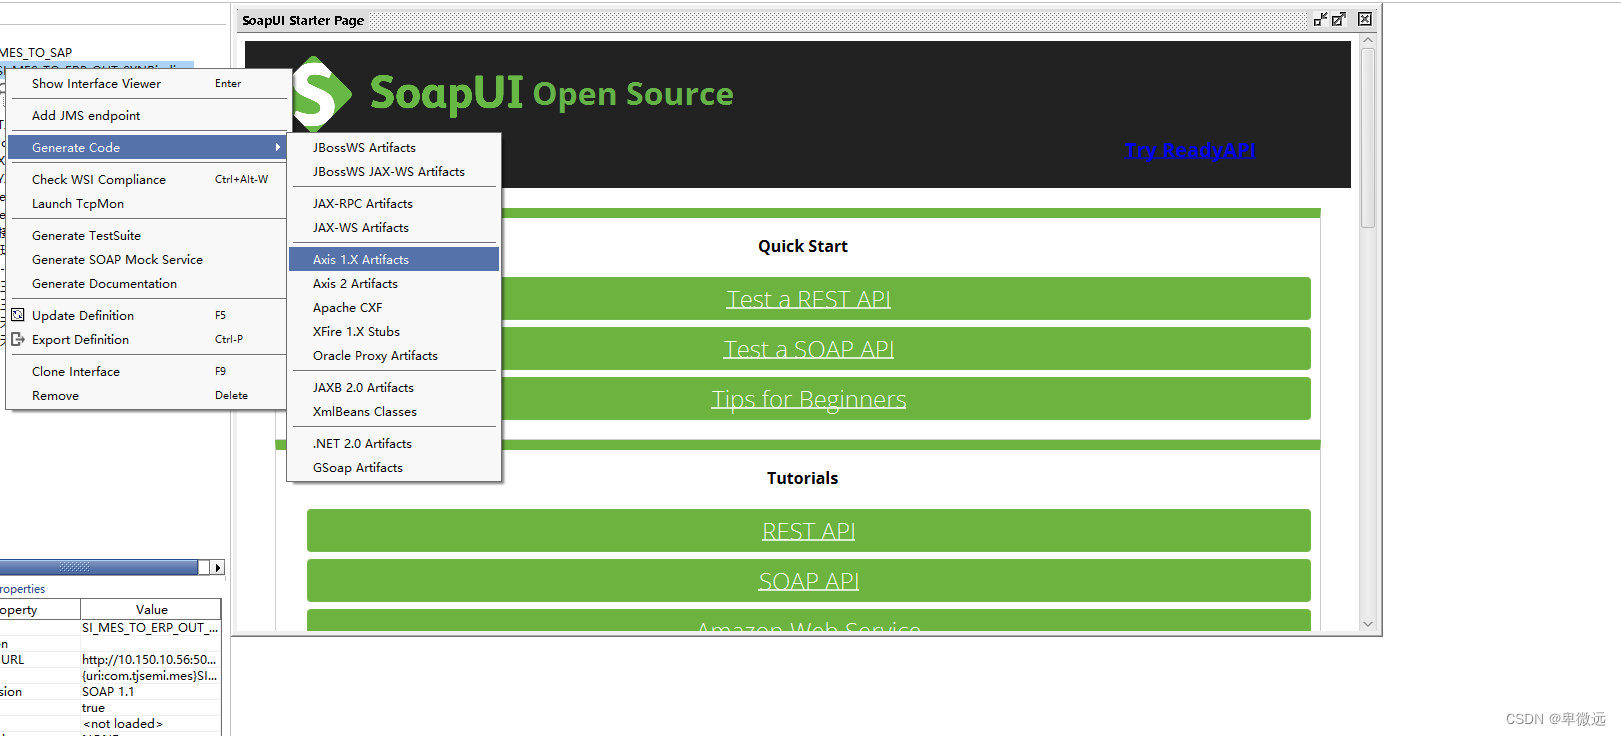
Task: Expand the Generate Code submenu arrow
Action: pos(278,147)
